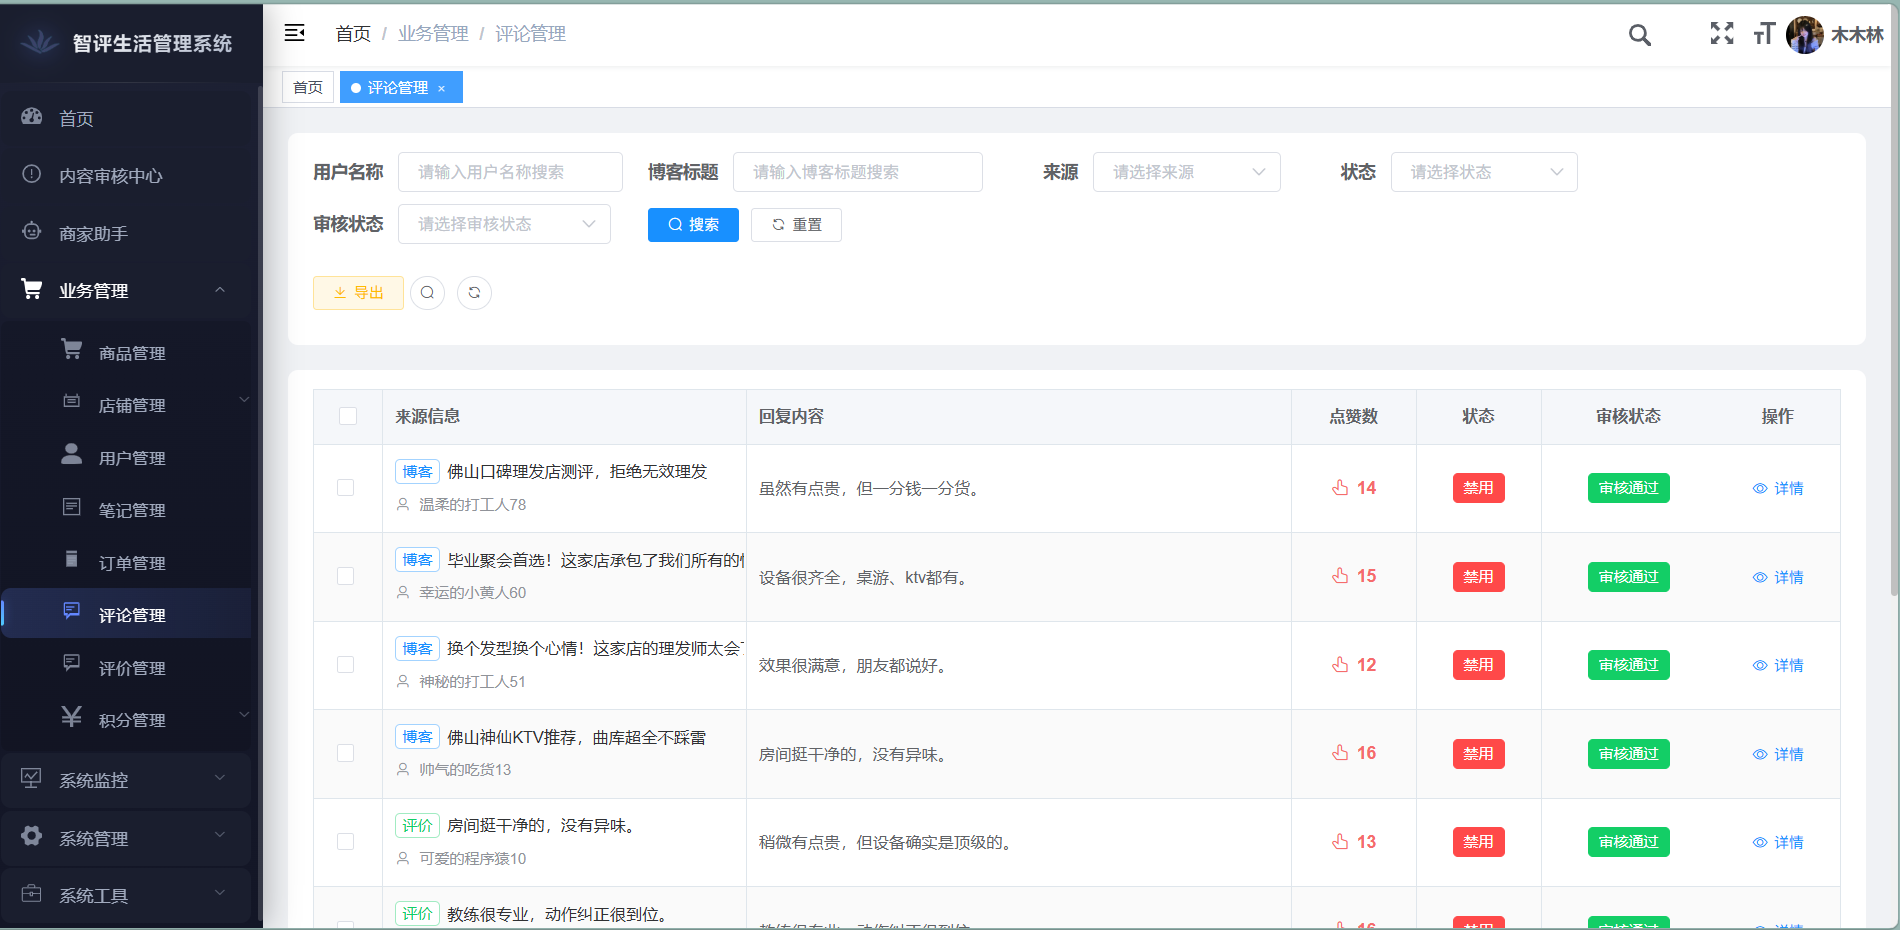
Task: Toggle fullscreen mode via the expand icon
Action: coord(1722,34)
